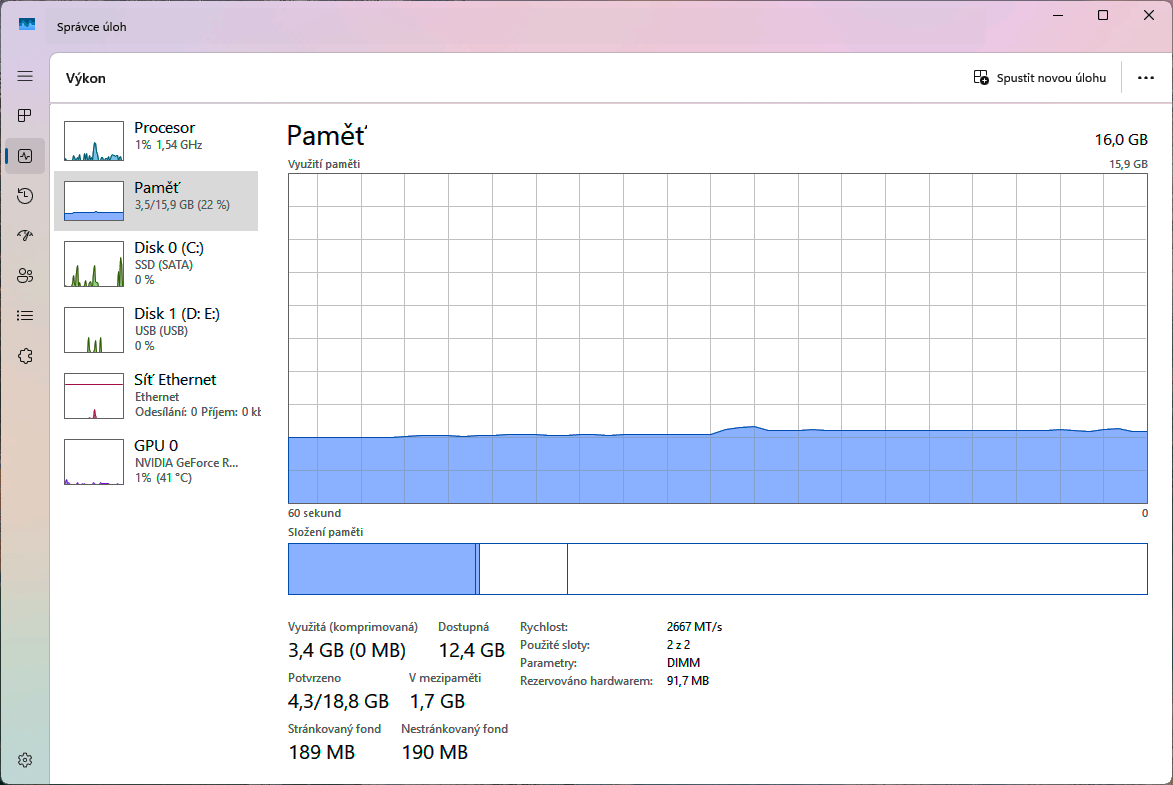Open the Users view in sidebar
This screenshot has height=785, width=1173.
coord(24,275)
